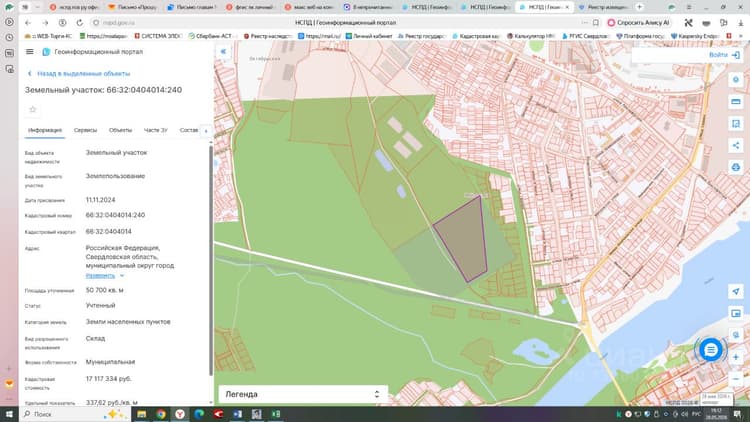Show more tabs using the chevron after Состав
This screenshot has width=750, height=422.
tap(206, 131)
